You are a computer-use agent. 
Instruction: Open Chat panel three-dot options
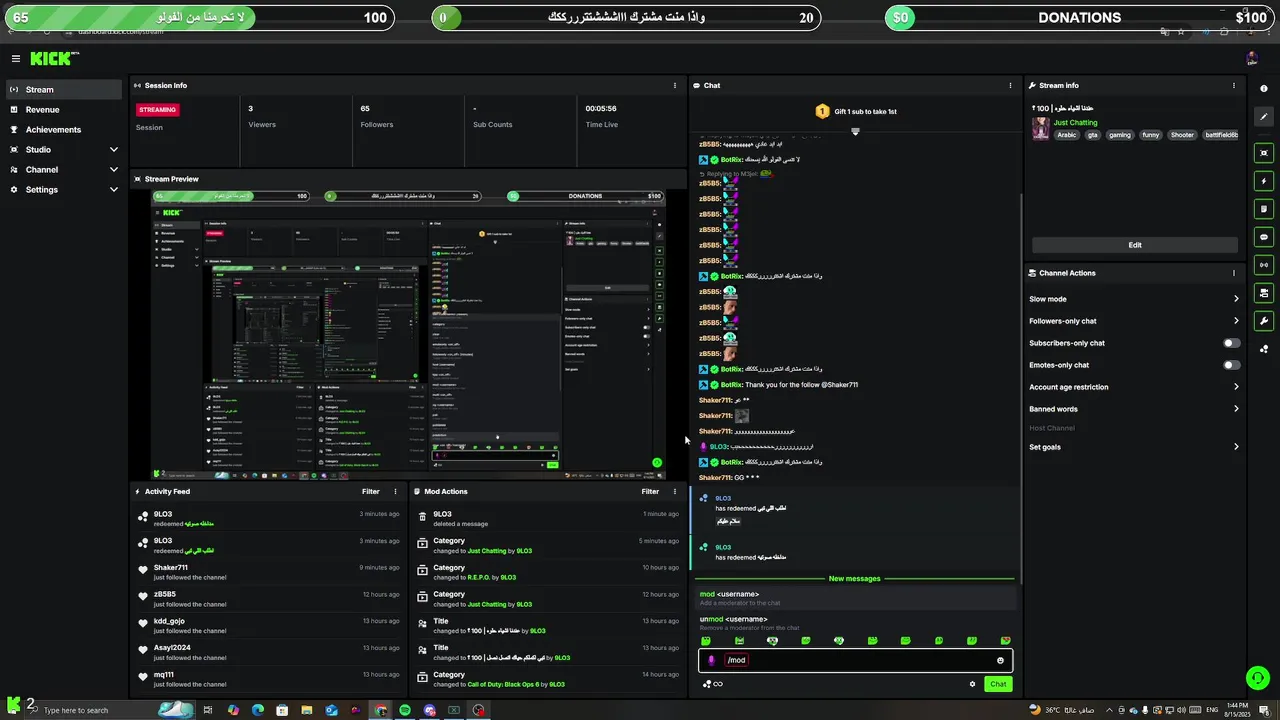point(1010,86)
